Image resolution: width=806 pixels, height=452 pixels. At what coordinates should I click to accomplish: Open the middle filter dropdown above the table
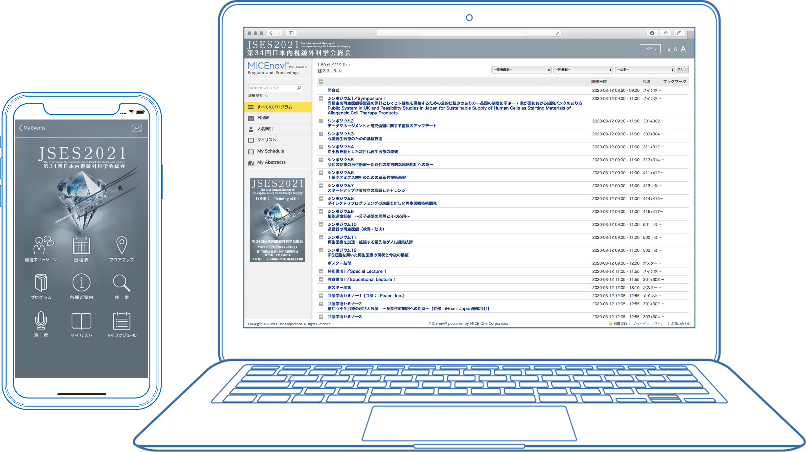click(x=583, y=69)
